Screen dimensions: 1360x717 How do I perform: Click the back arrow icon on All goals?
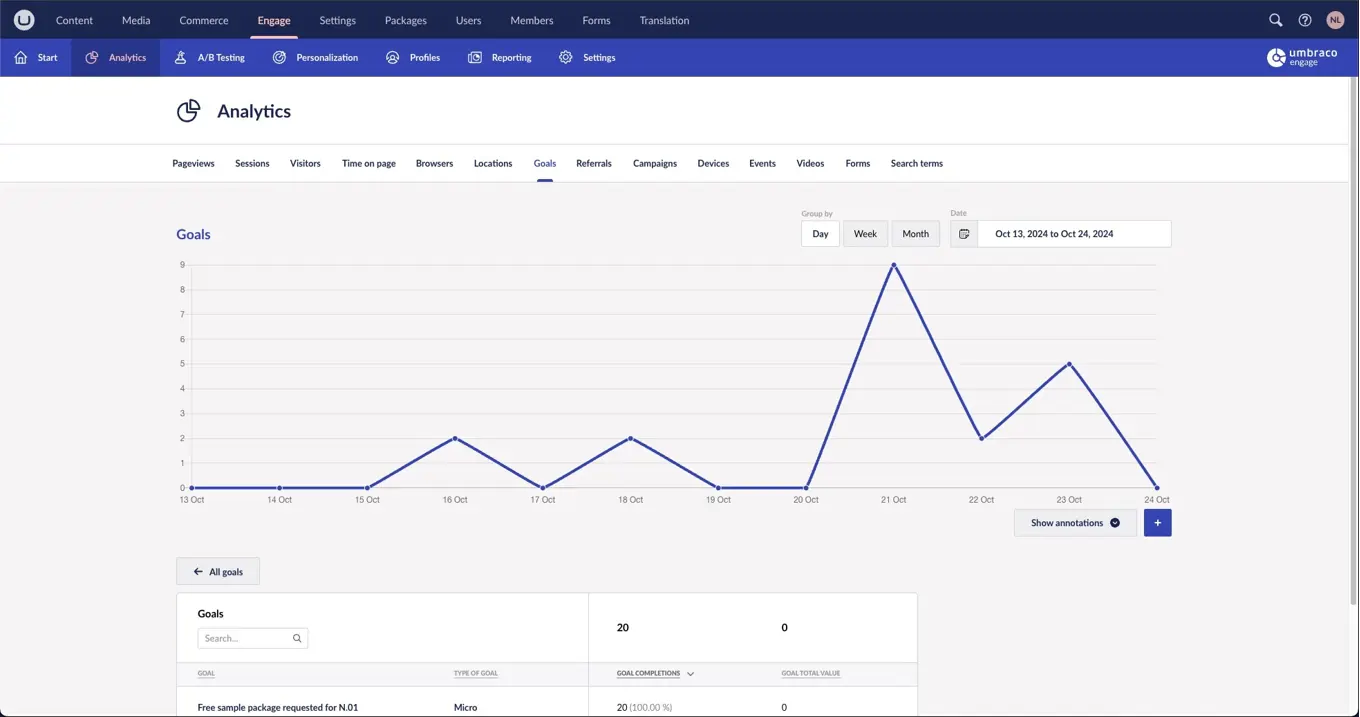pos(198,572)
